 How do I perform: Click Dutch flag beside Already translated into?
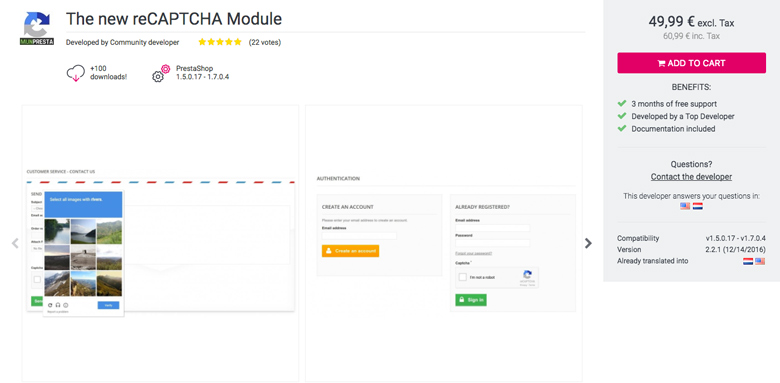click(748, 261)
